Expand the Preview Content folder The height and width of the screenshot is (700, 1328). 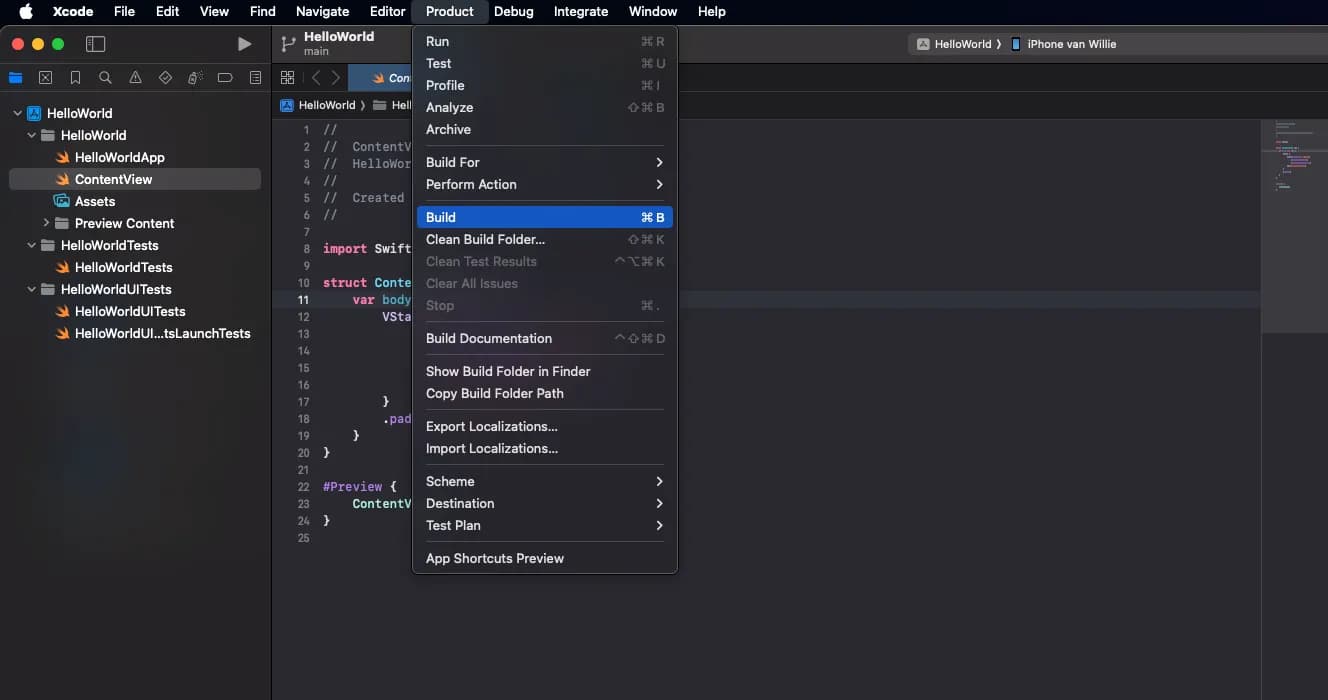tap(46, 223)
